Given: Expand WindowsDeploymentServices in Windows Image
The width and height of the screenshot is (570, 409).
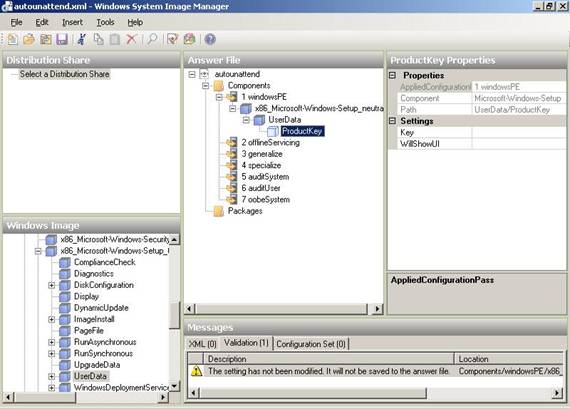Looking at the screenshot, I should click(x=52, y=388).
